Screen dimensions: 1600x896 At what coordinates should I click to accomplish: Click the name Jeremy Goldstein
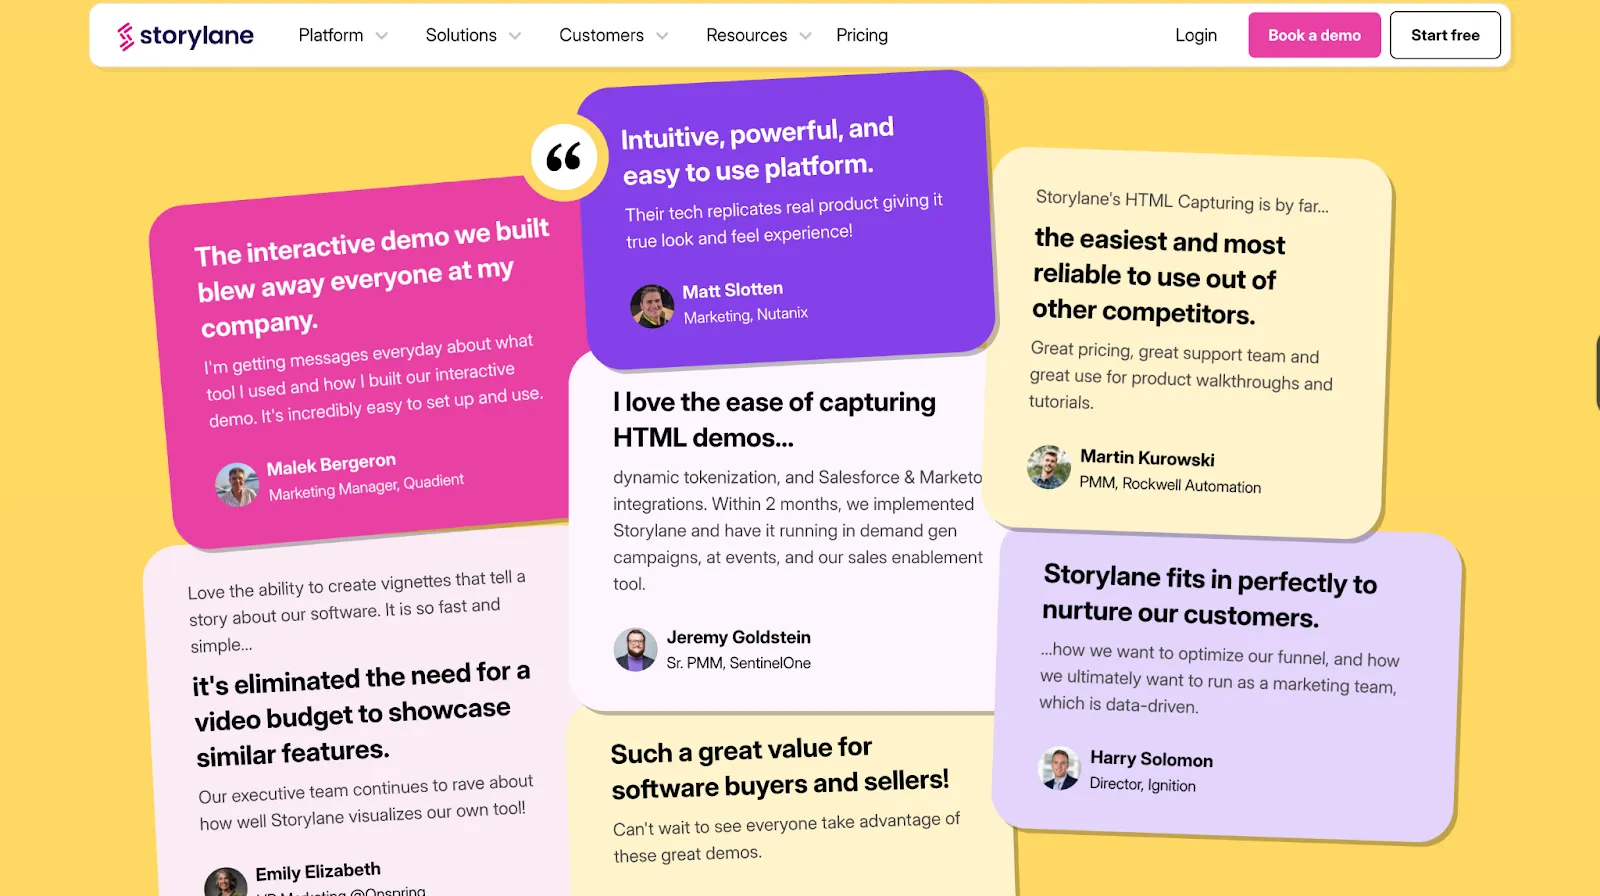[x=739, y=637]
